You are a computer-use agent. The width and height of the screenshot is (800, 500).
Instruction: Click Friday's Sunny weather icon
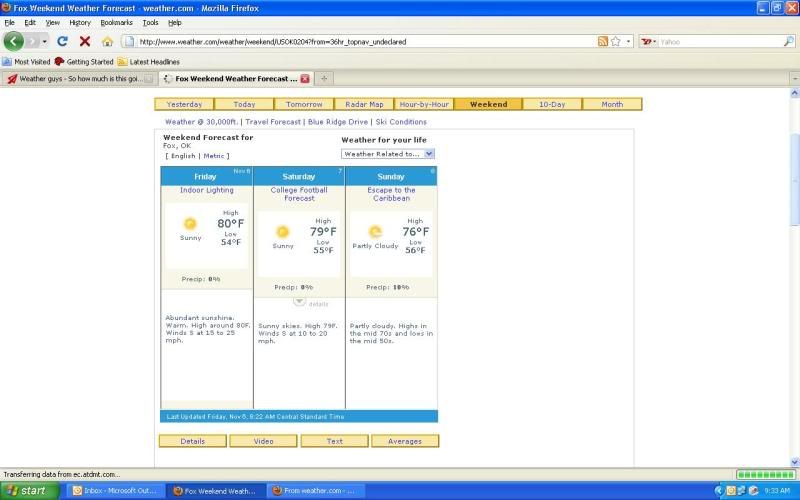click(x=190, y=223)
